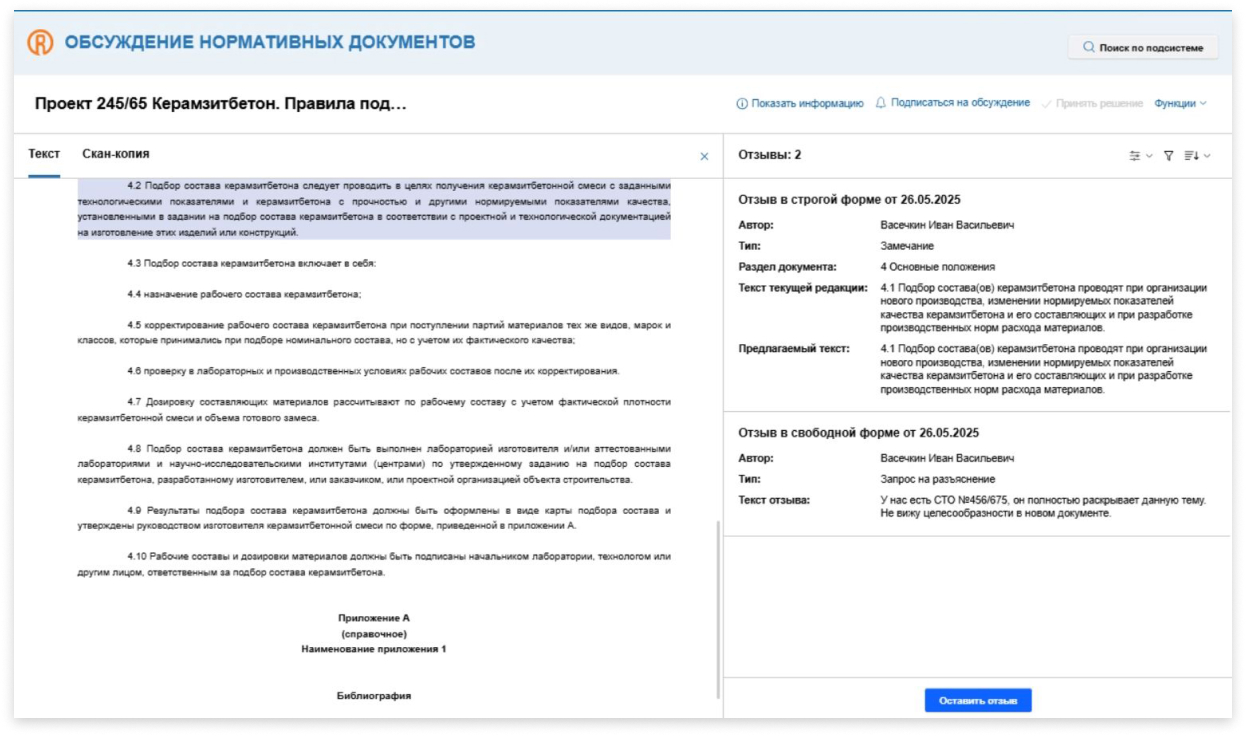Switch to the Текст tab
This screenshot has width=1246, height=736.
(44, 154)
